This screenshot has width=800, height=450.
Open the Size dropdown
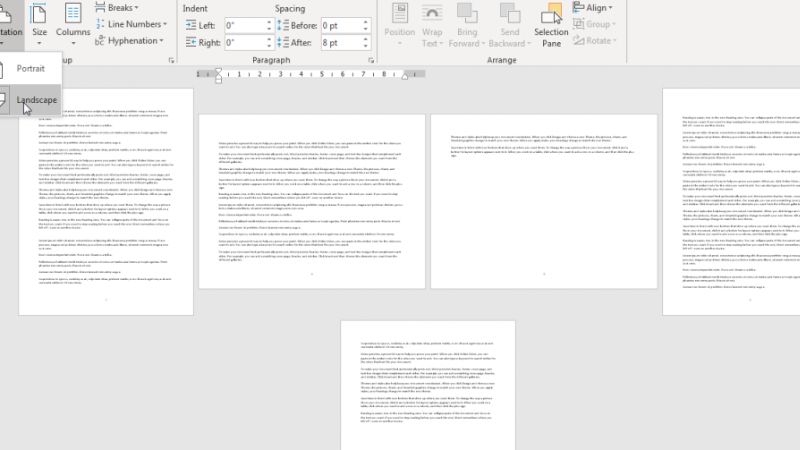[x=39, y=26]
